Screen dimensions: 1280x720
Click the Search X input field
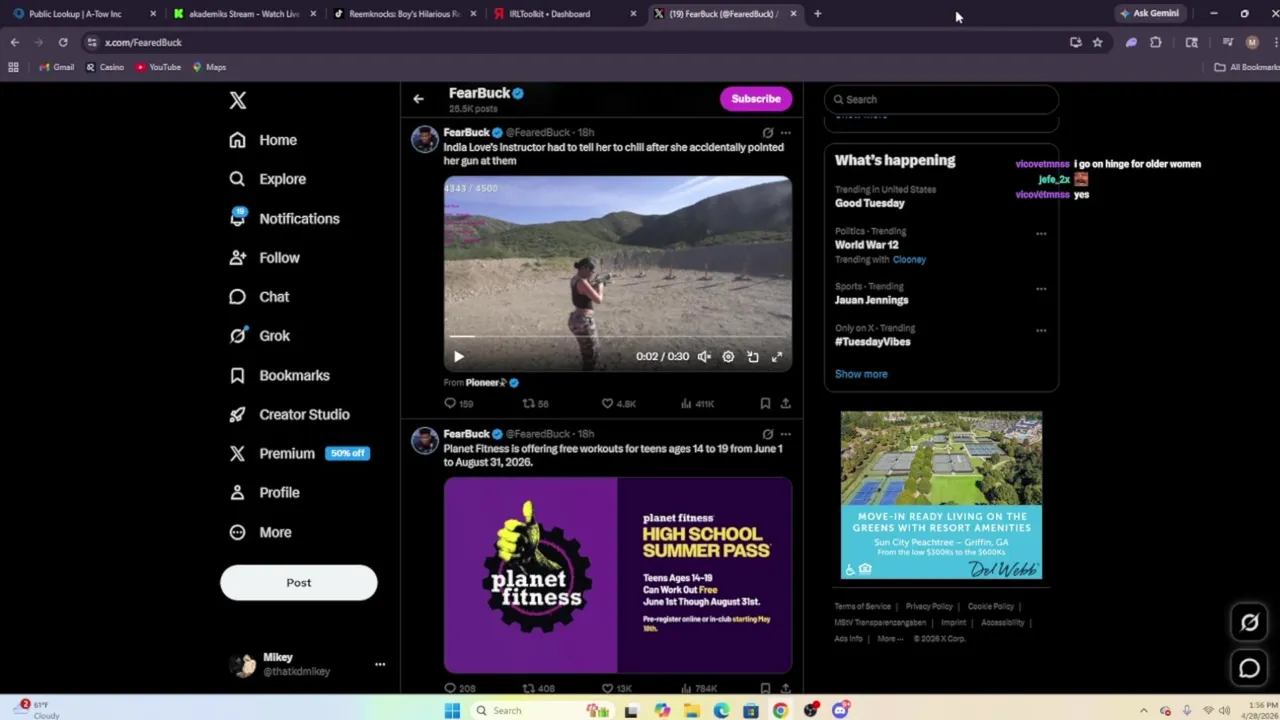pos(941,99)
